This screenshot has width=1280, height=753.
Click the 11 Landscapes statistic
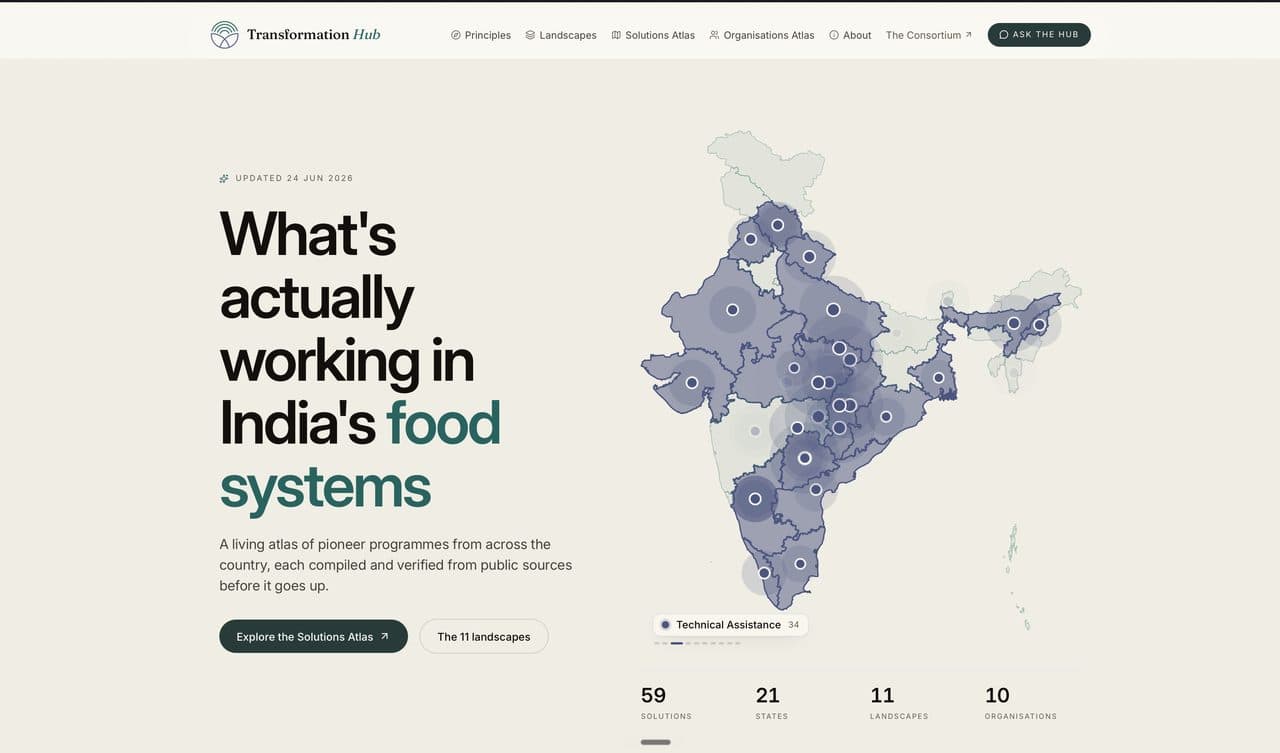(x=899, y=702)
